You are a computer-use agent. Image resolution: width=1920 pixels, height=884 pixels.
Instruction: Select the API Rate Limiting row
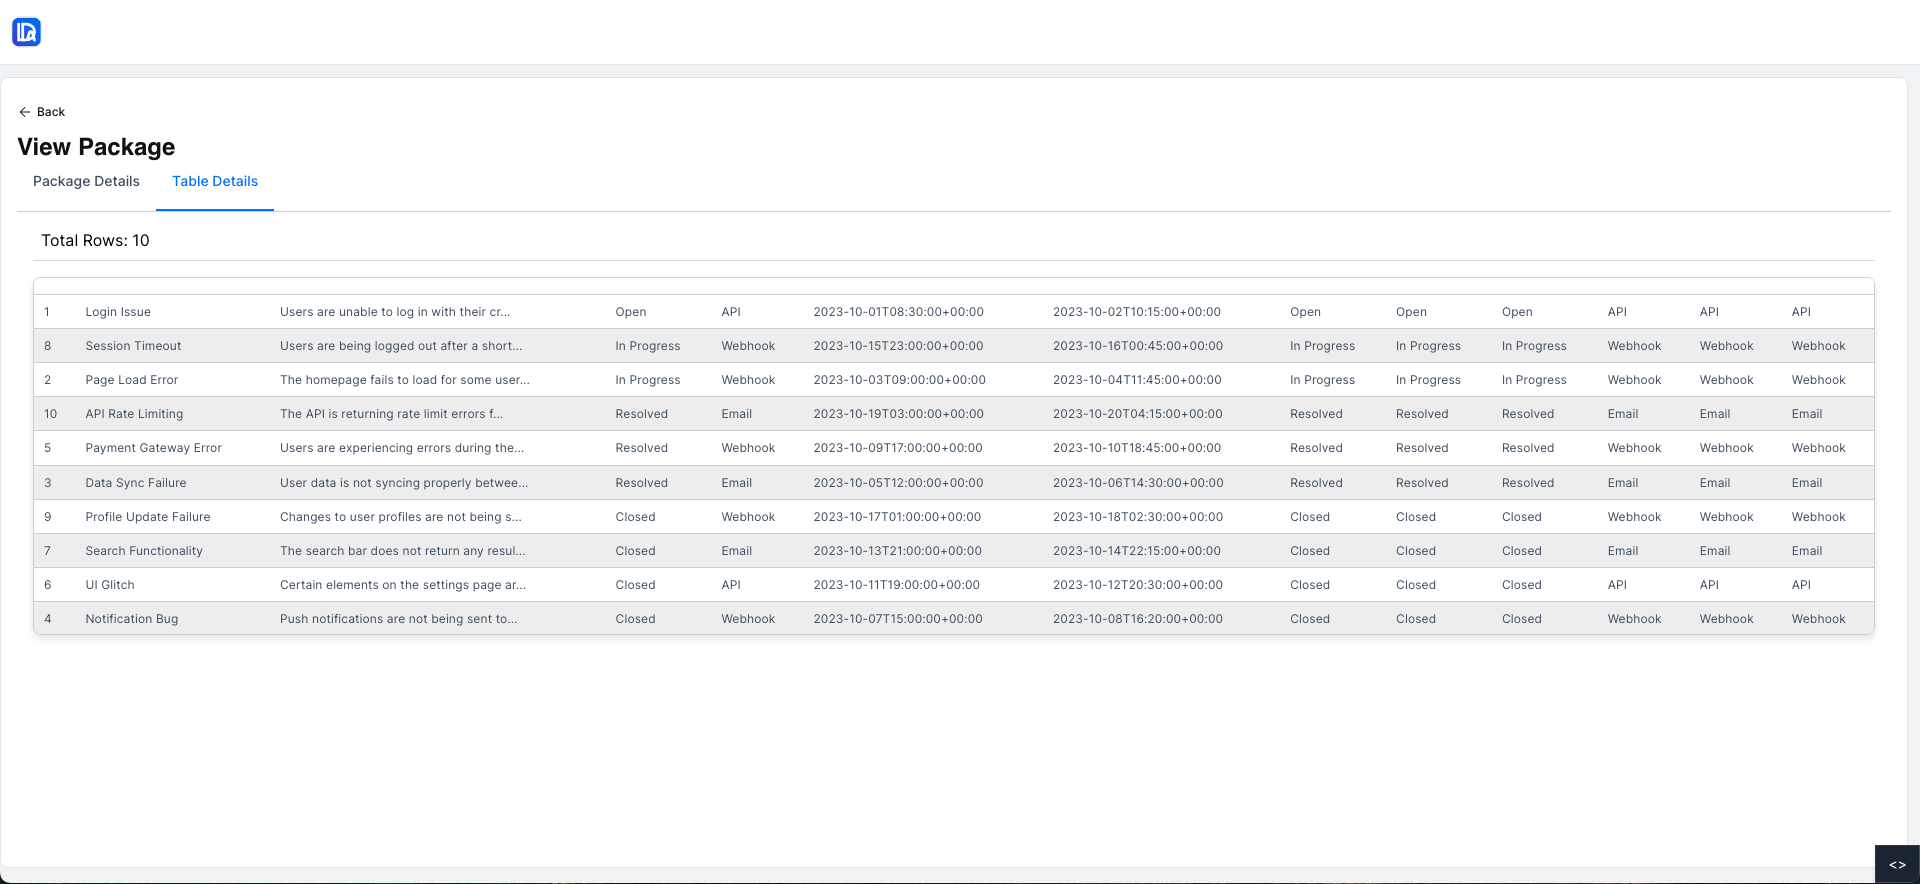(134, 414)
